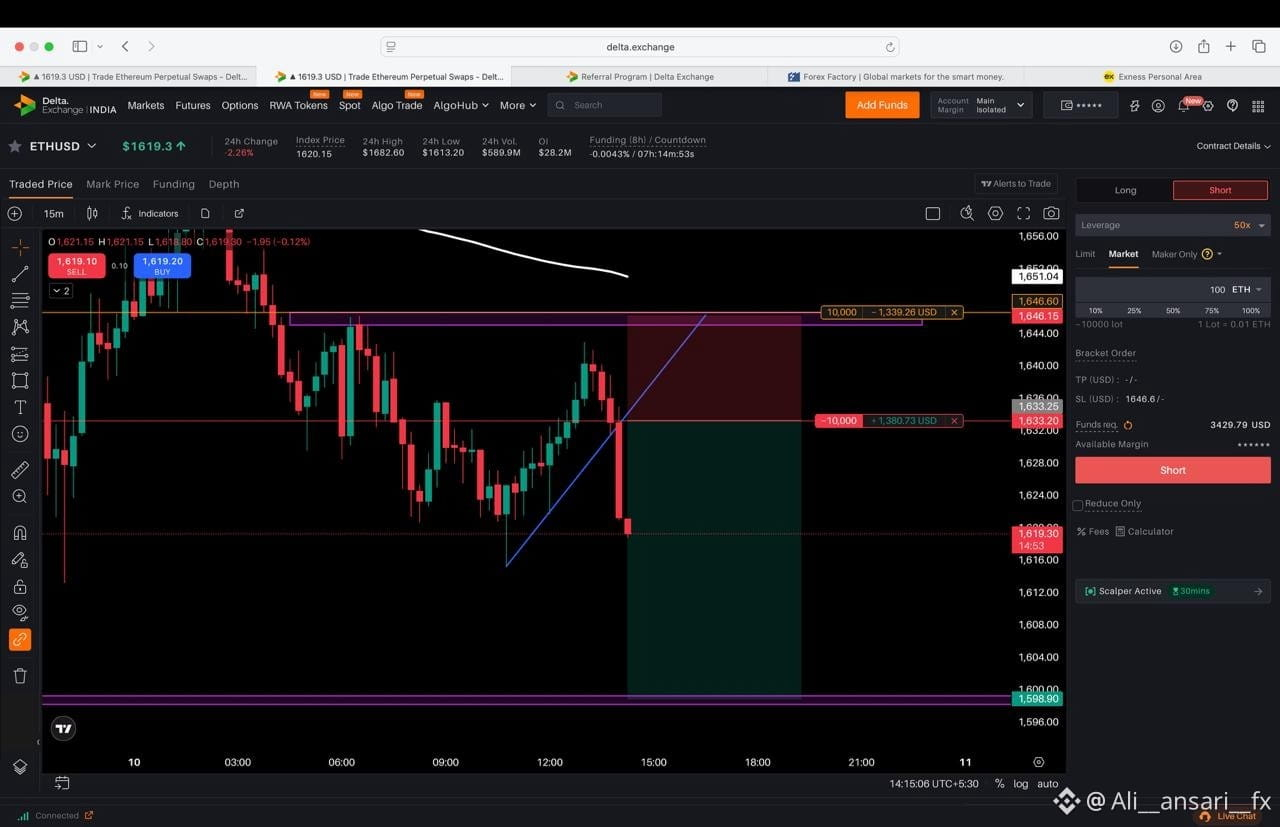Open chart settings hexagon icon
The width and height of the screenshot is (1280, 827).
995,213
